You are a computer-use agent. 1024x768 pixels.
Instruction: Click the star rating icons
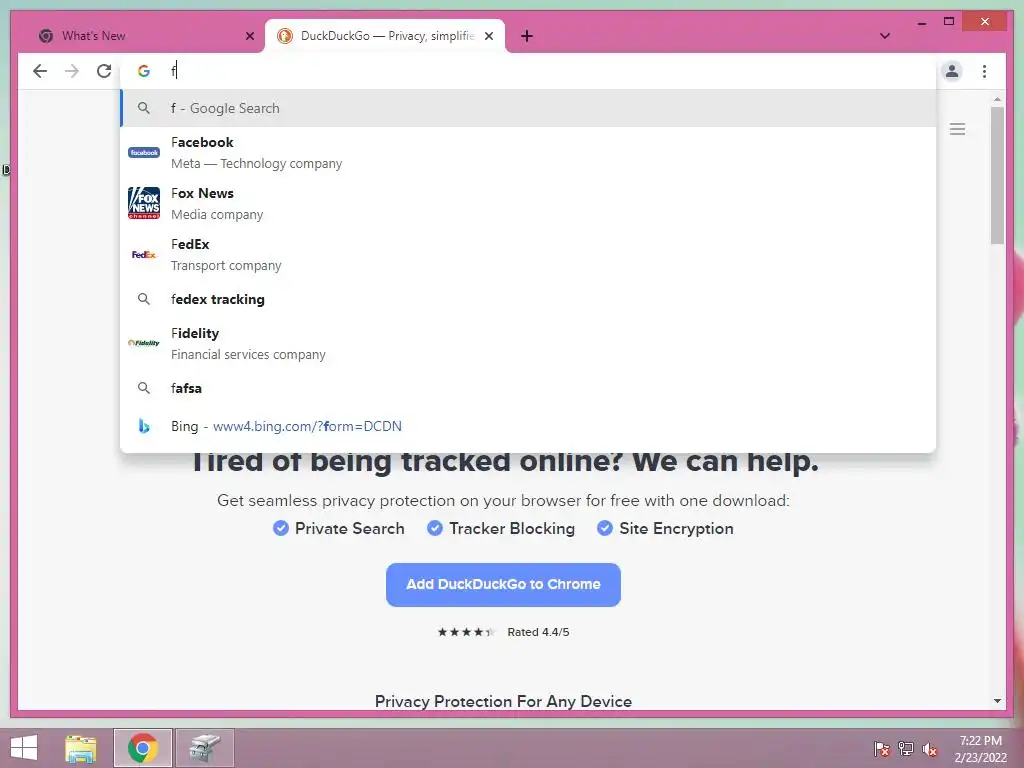coord(466,632)
